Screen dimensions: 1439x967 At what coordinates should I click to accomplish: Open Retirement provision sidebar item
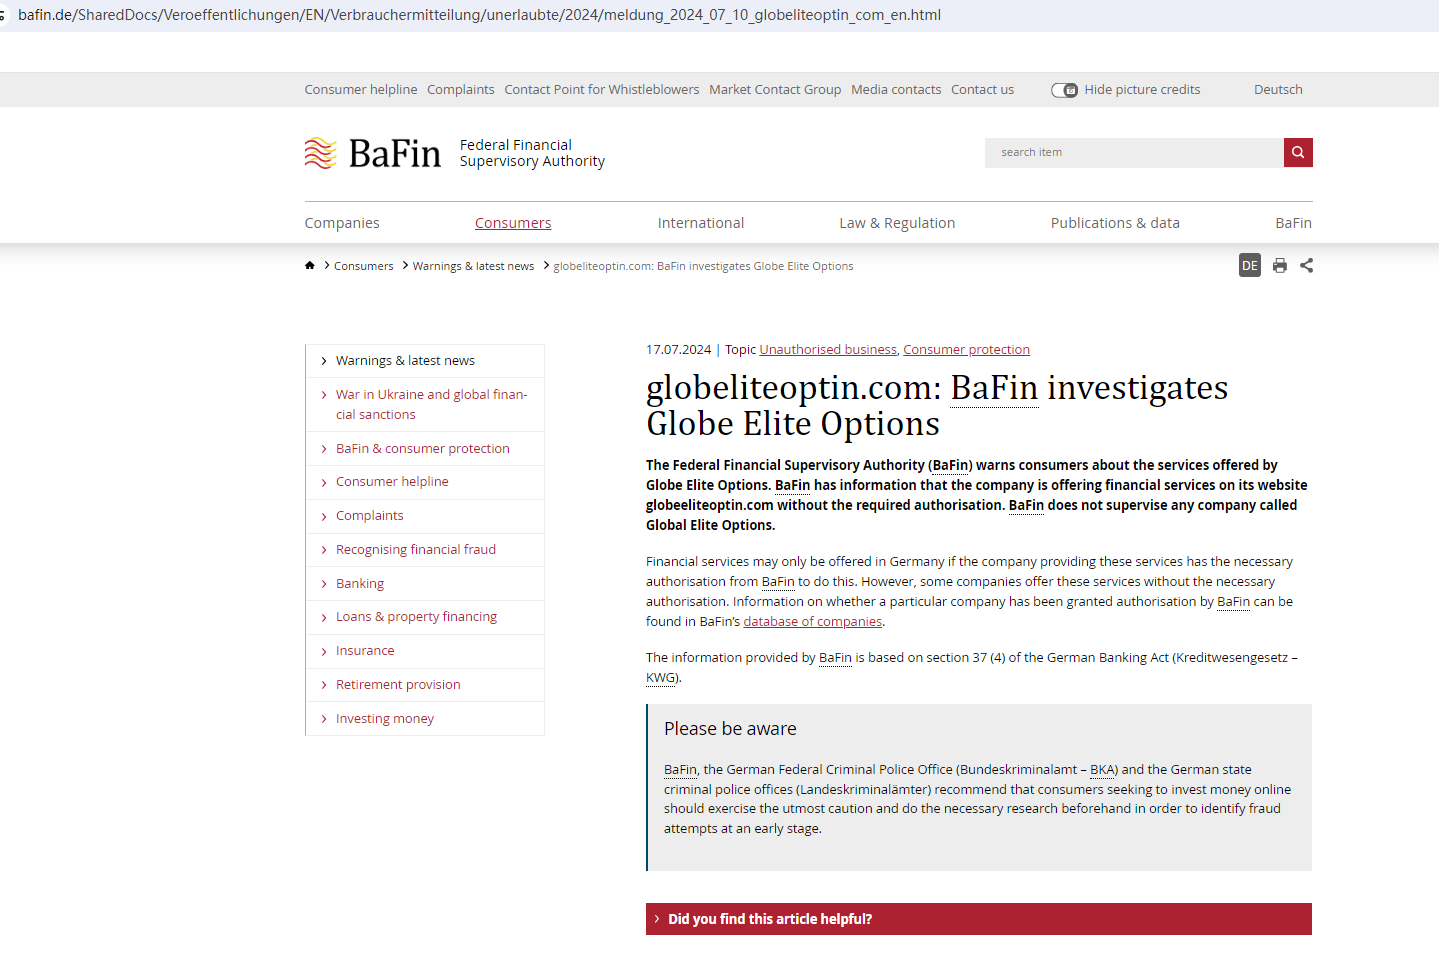(x=425, y=685)
